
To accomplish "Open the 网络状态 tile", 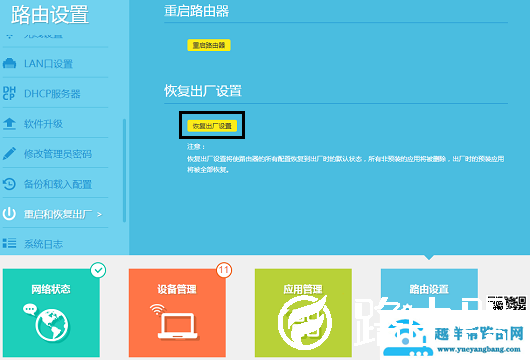I will click(x=51, y=313).
